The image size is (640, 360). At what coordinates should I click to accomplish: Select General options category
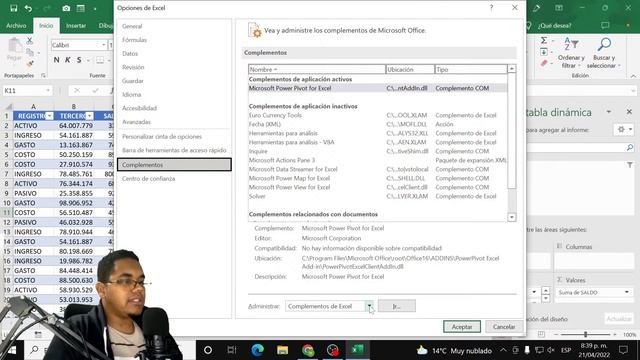tap(132, 26)
